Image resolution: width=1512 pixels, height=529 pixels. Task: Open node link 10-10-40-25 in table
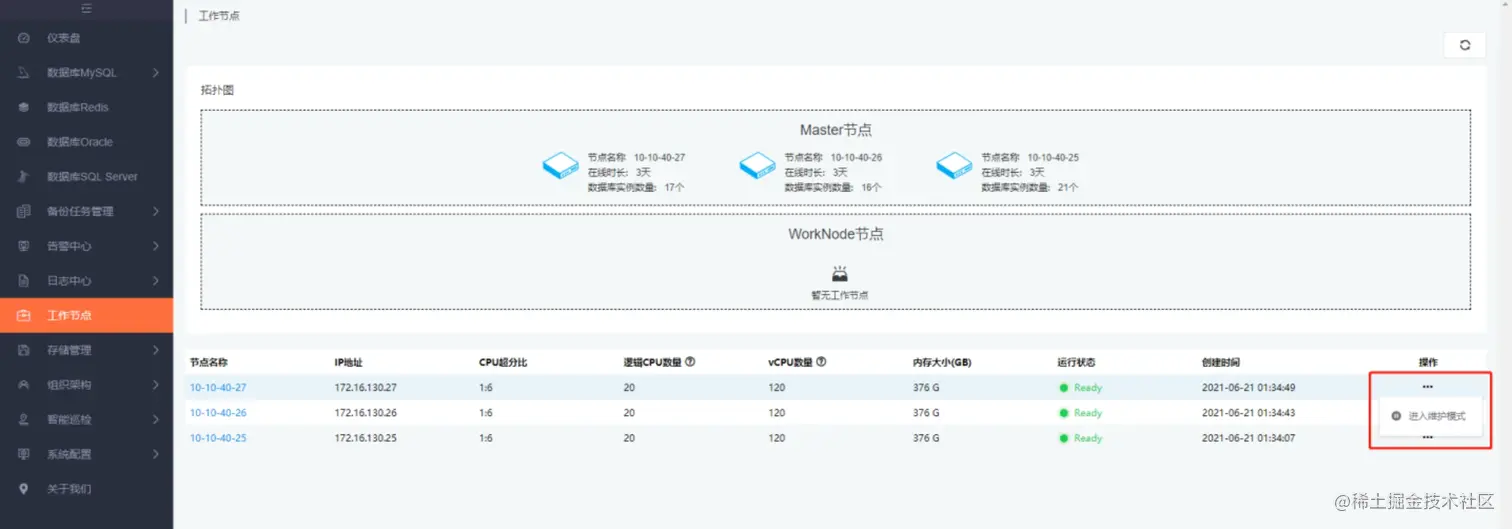[218, 438]
